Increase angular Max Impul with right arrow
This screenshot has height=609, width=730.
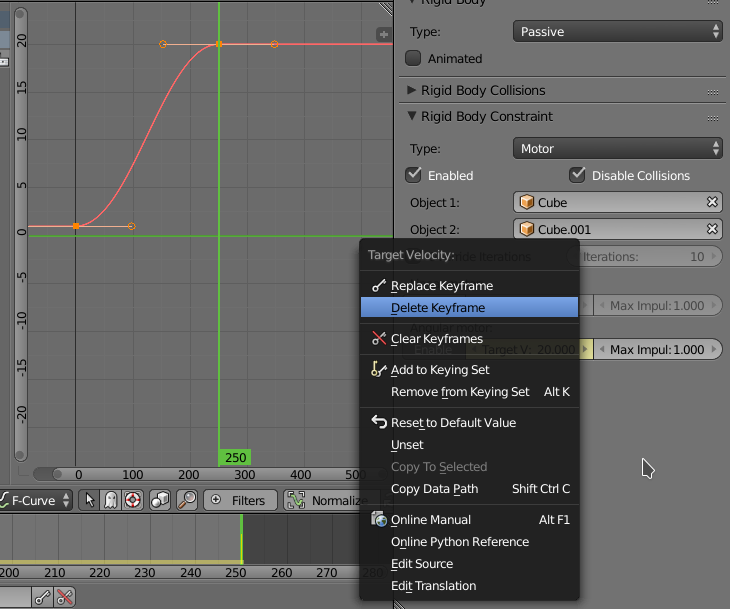pyautogui.click(x=714, y=349)
